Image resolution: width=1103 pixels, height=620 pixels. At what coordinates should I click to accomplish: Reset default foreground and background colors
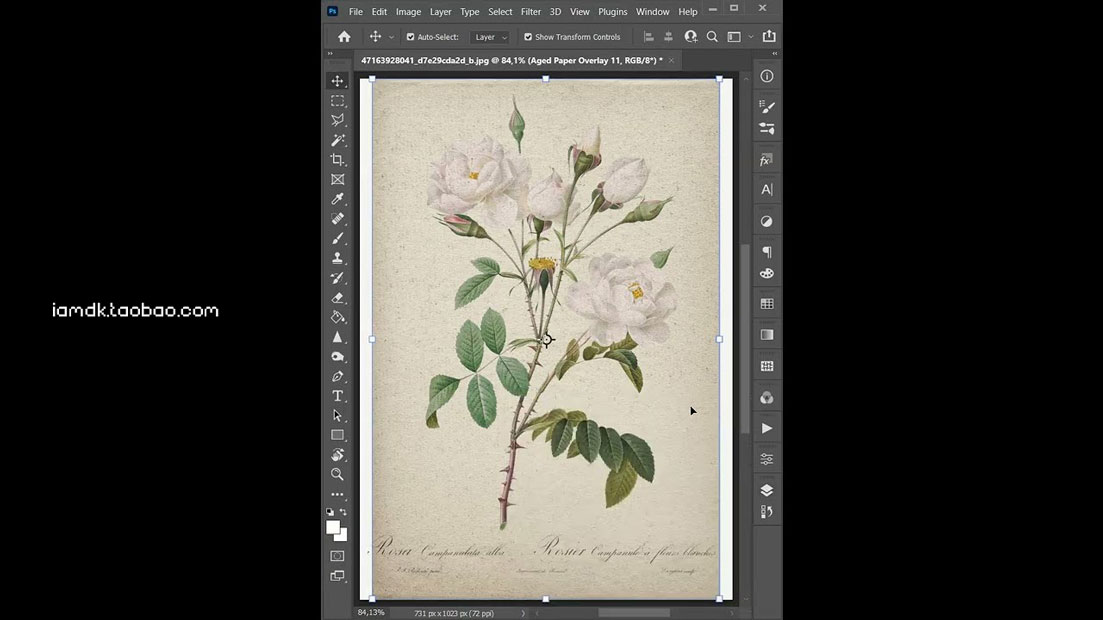click(330, 512)
